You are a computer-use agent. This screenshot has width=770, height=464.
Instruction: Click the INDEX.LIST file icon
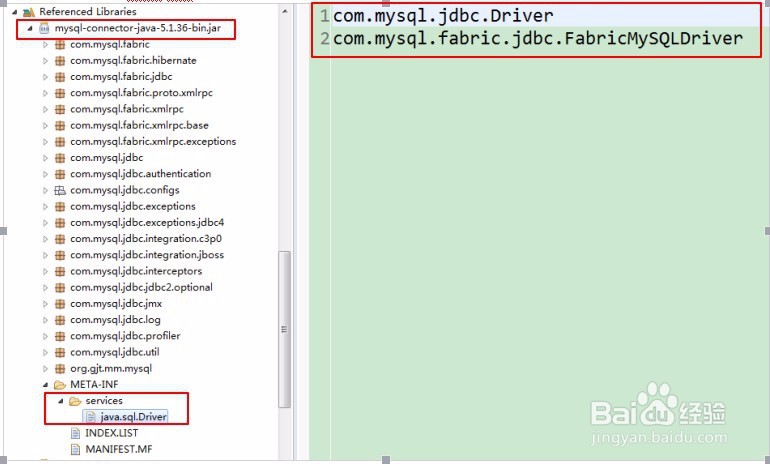coord(75,434)
